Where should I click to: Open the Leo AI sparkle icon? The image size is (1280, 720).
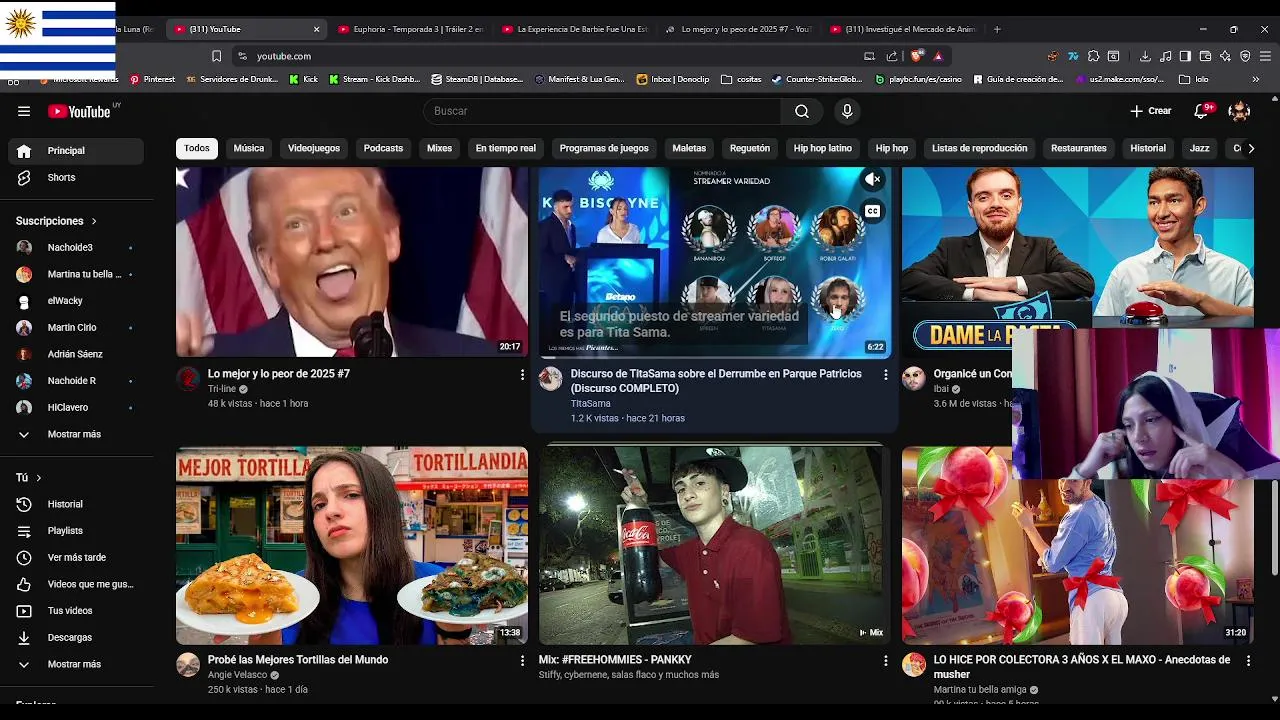click(1225, 56)
